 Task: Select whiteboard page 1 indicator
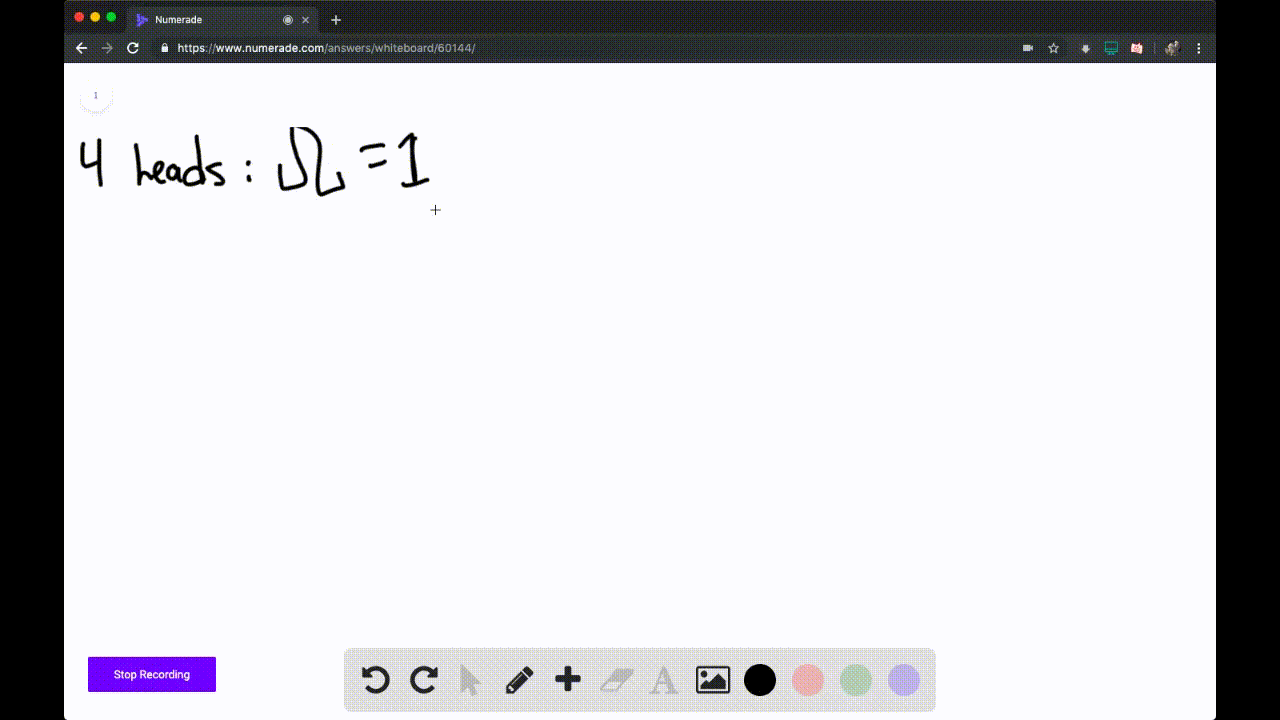(x=96, y=96)
